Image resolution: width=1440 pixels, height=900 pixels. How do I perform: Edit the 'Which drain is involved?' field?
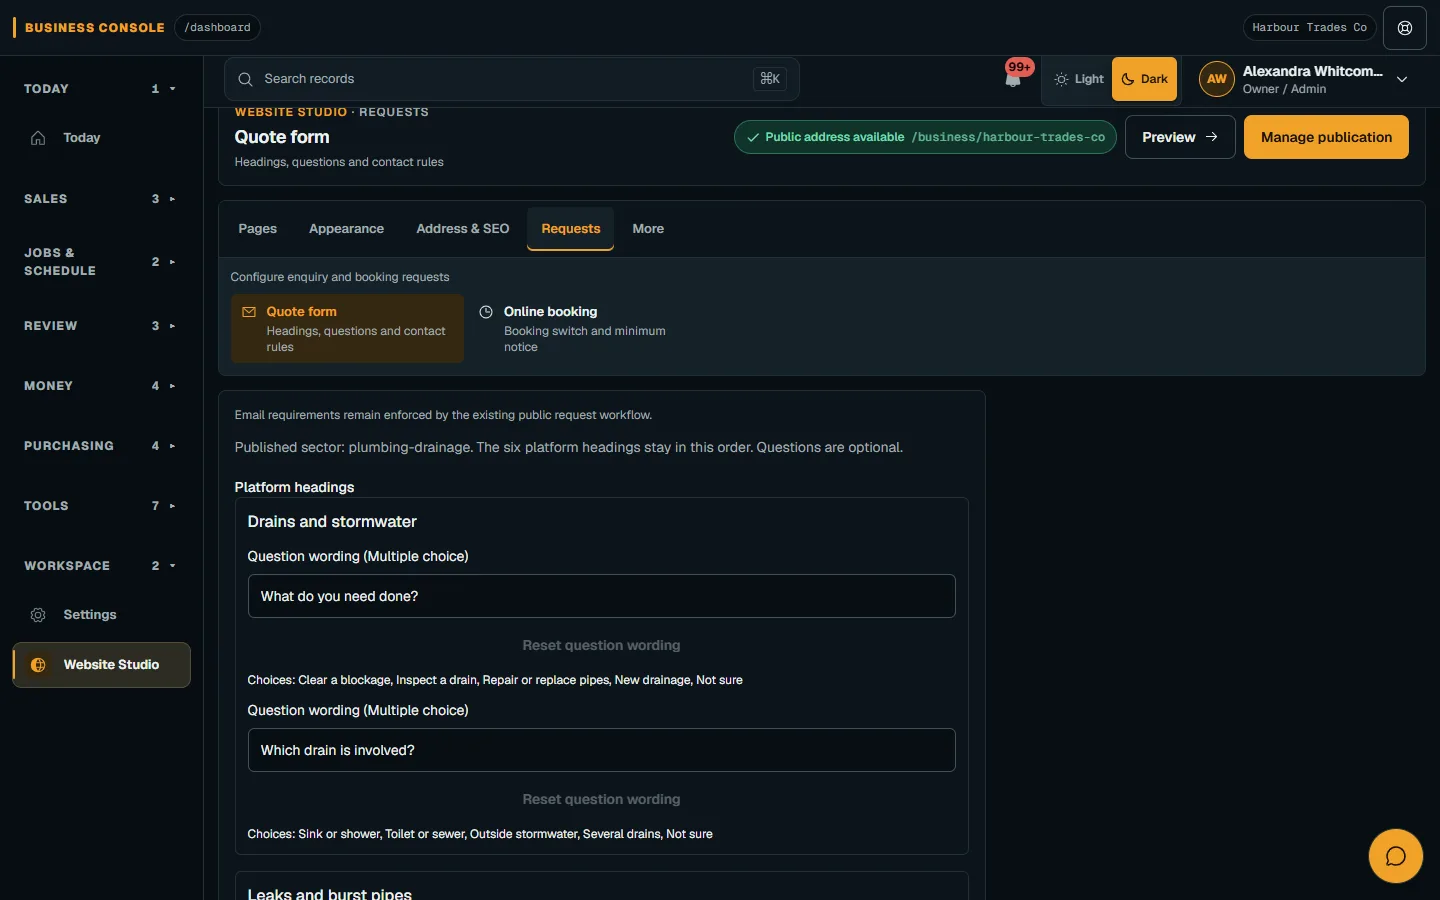pyautogui.click(x=601, y=750)
